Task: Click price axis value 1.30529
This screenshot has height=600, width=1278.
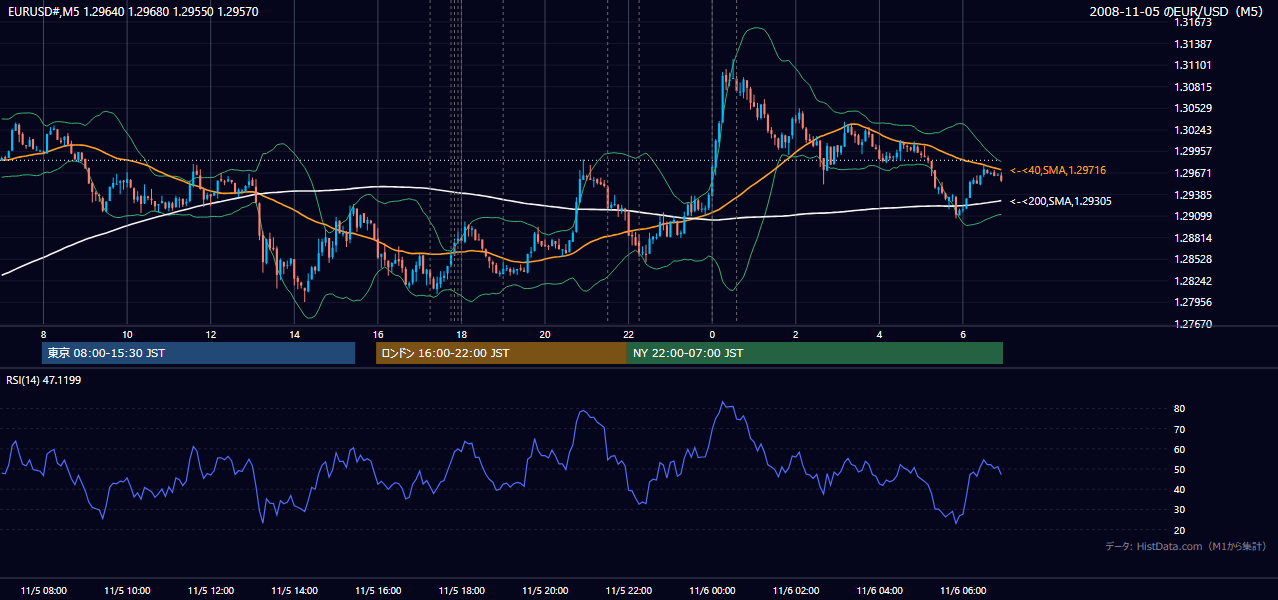Action: pos(1195,108)
